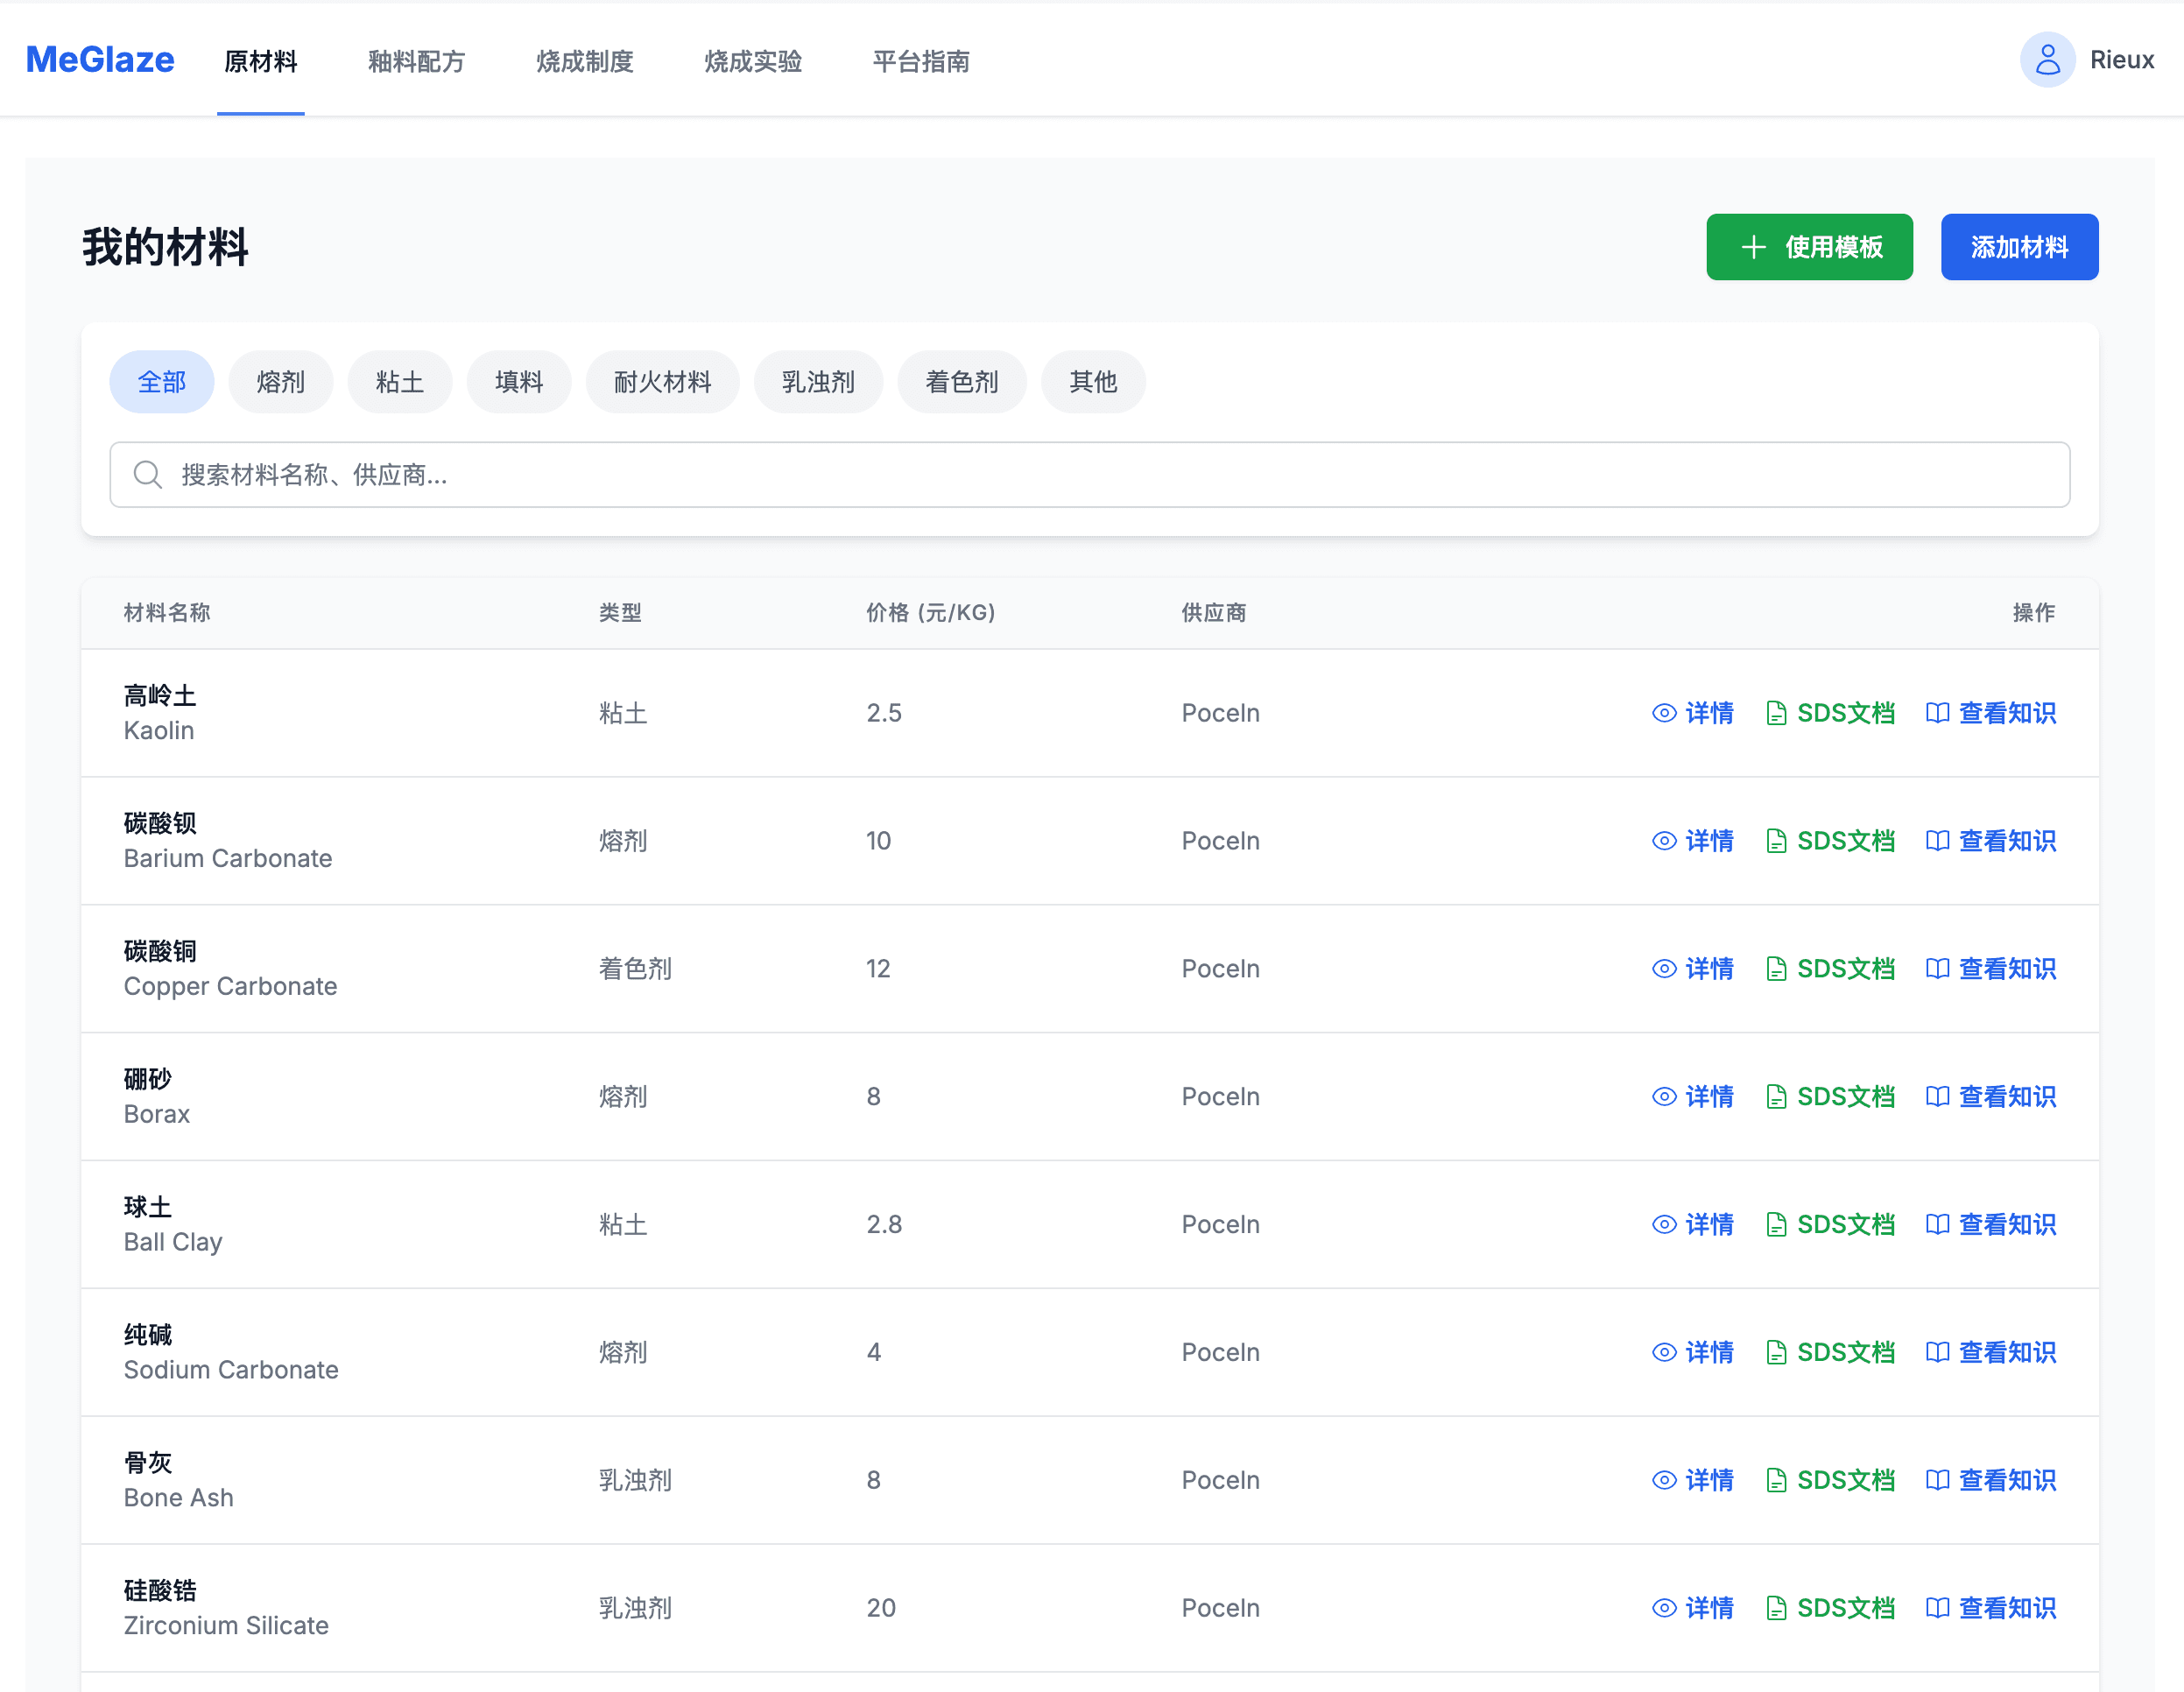Open SDS文档 for Borax
The height and width of the screenshot is (1692, 2184).
(x=1830, y=1097)
